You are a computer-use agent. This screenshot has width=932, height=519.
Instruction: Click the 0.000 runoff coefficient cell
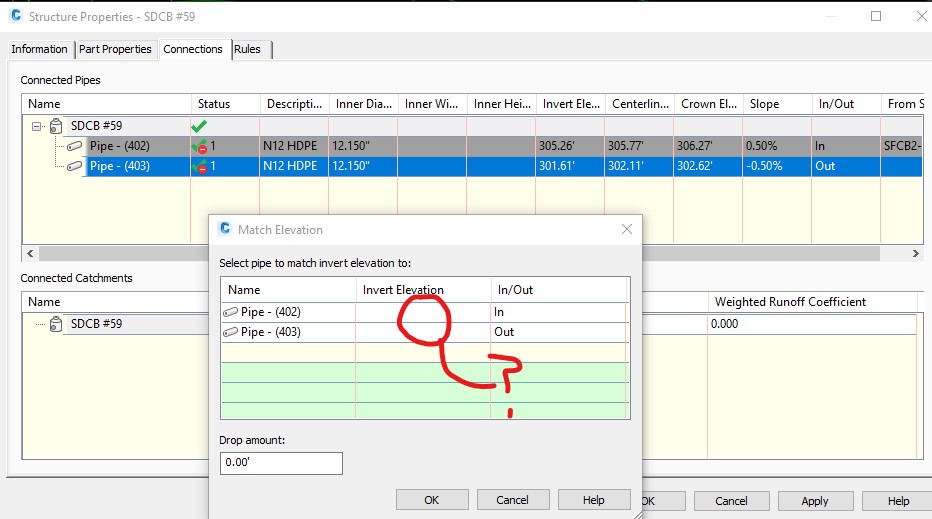(x=812, y=324)
